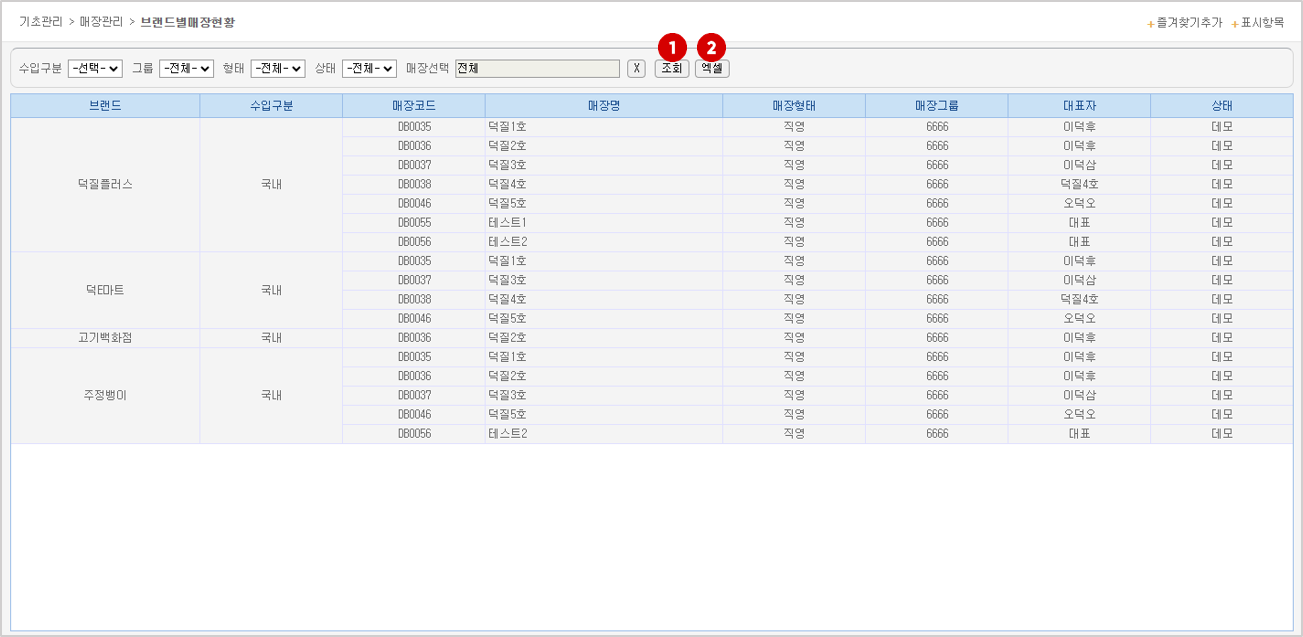
Task: Navigate to 매장관리 breadcrumb
Action: pos(101,21)
